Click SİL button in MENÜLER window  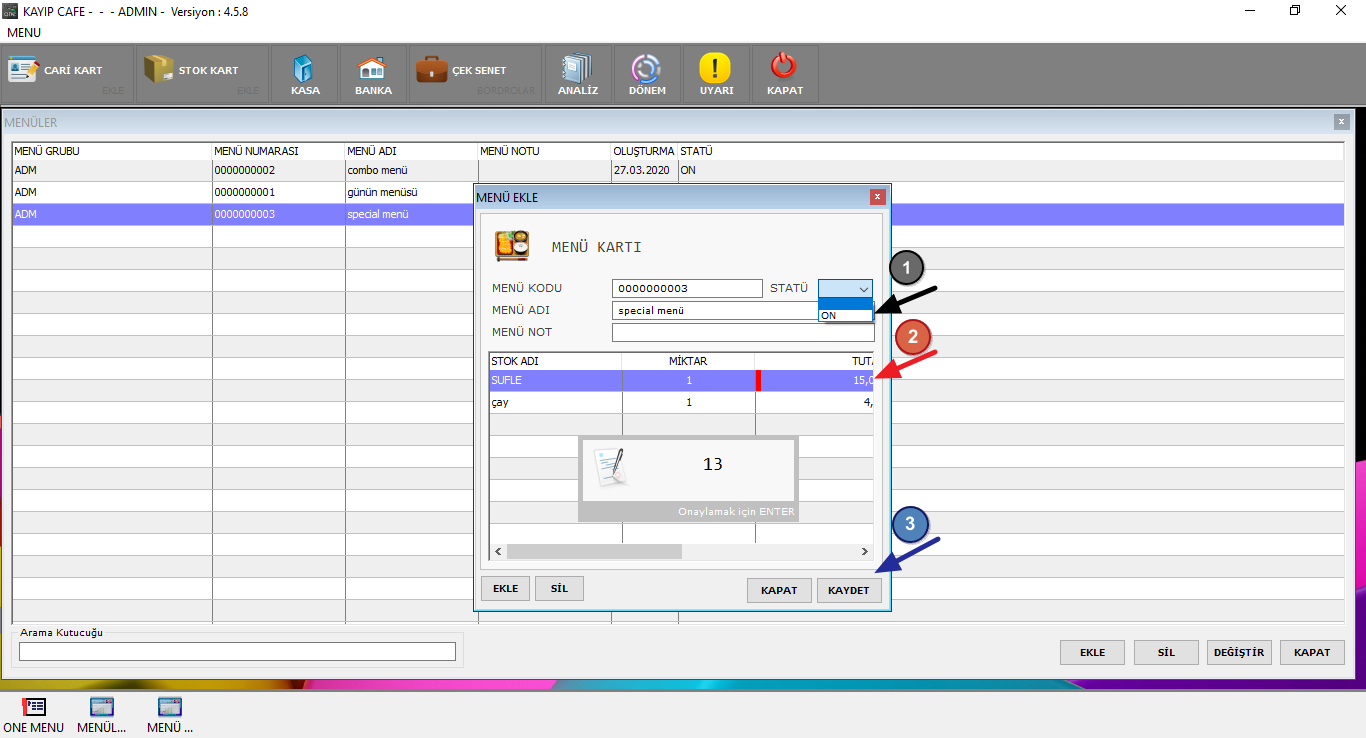[x=1166, y=652]
